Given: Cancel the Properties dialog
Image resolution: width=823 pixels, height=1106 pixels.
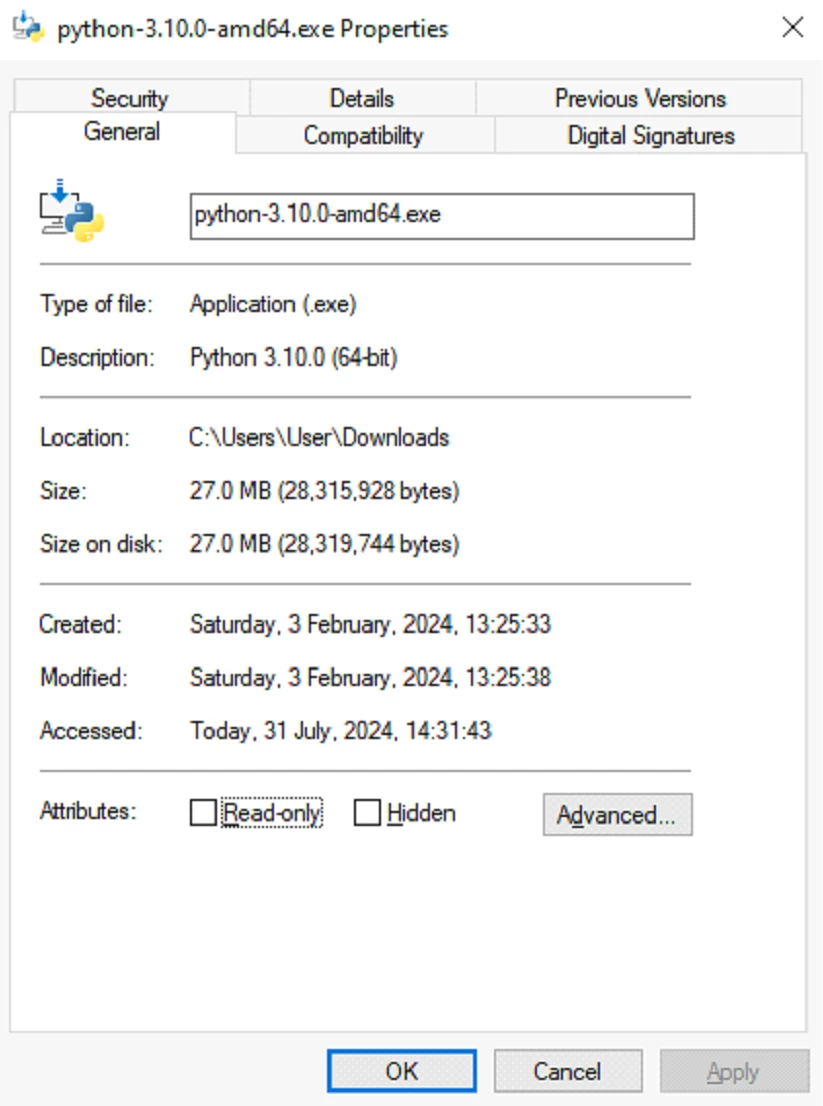Looking at the screenshot, I should tap(567, 1071).
